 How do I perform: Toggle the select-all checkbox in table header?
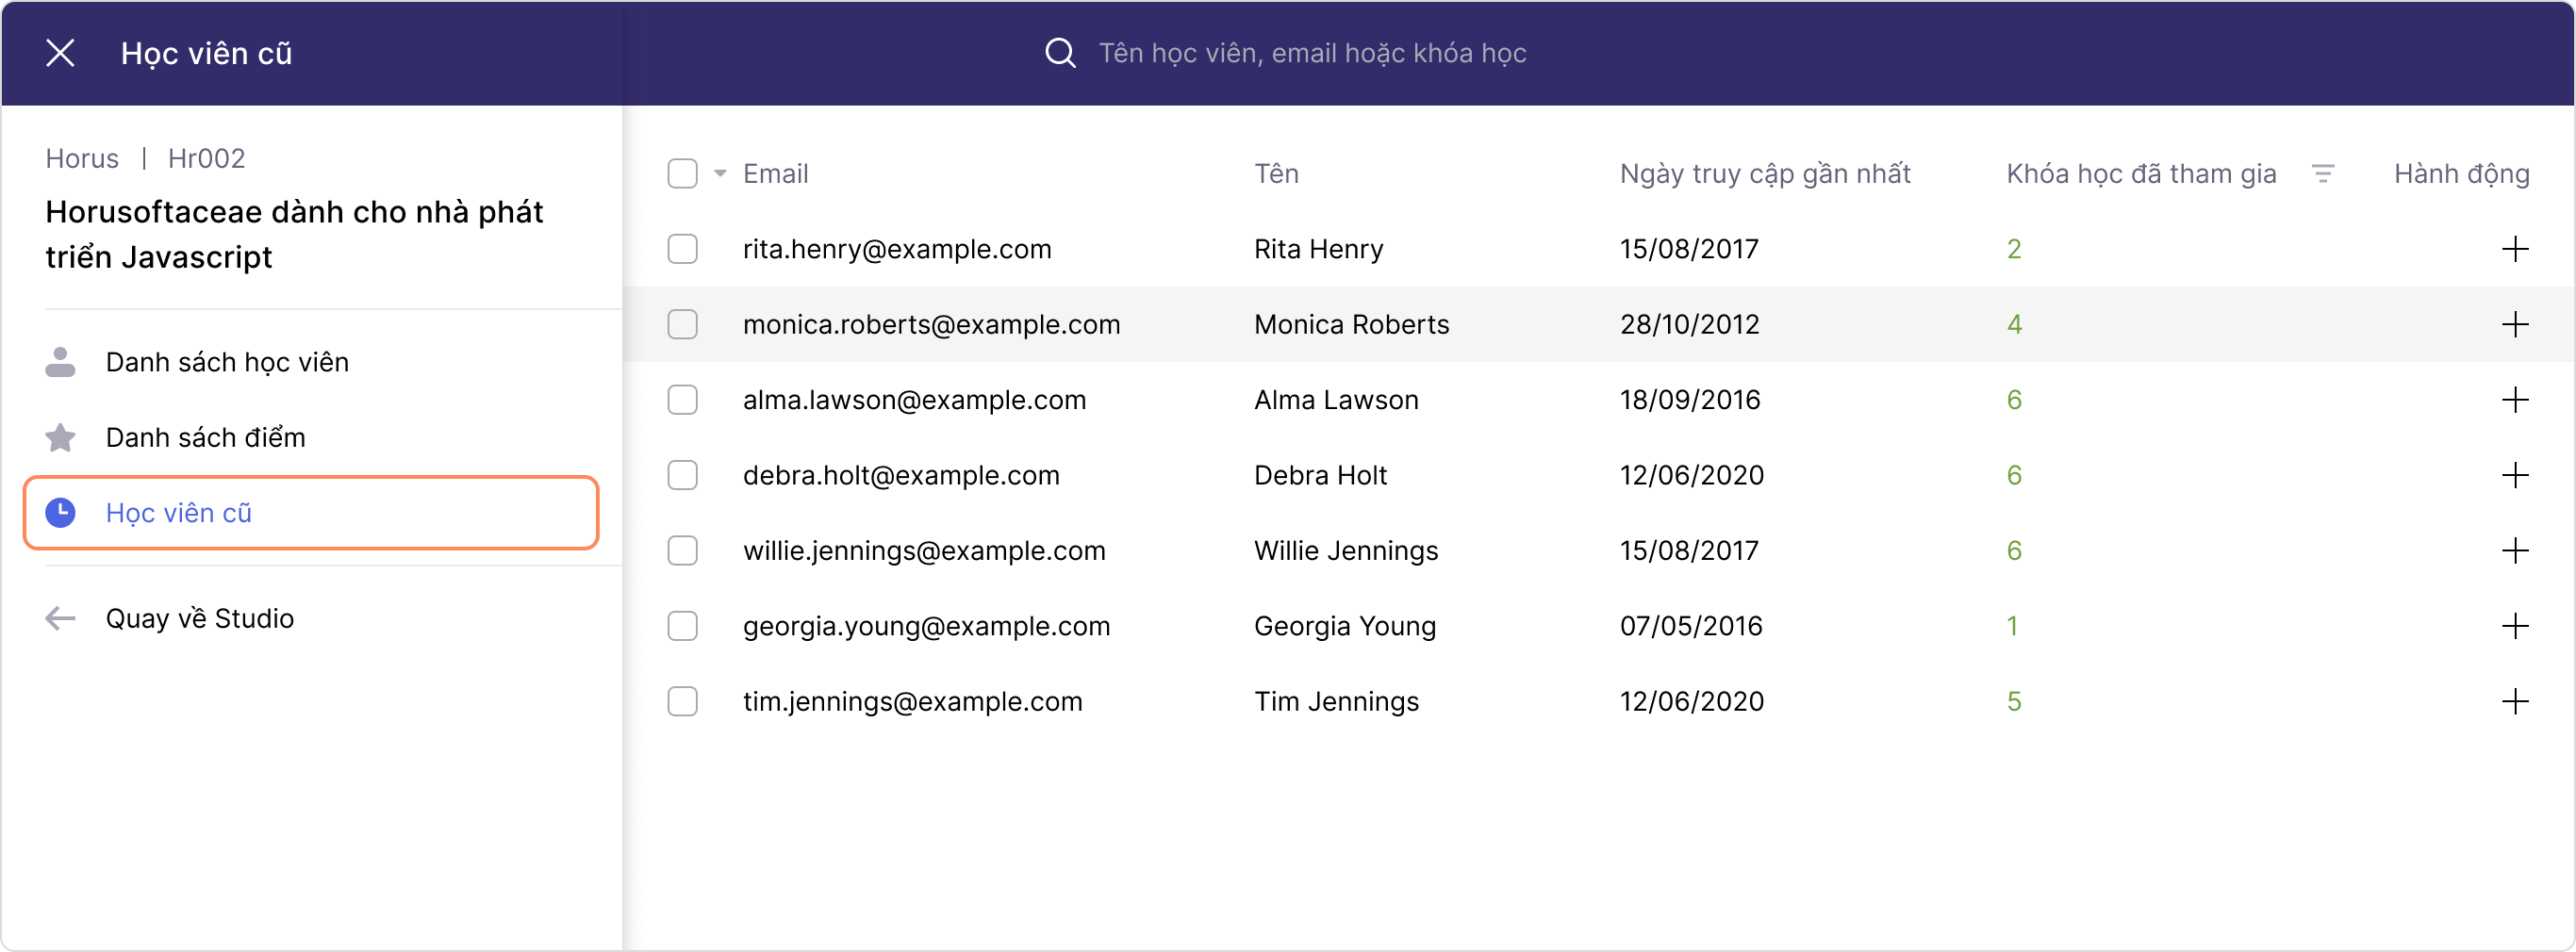pyautogui.click(x=682, y=174)
